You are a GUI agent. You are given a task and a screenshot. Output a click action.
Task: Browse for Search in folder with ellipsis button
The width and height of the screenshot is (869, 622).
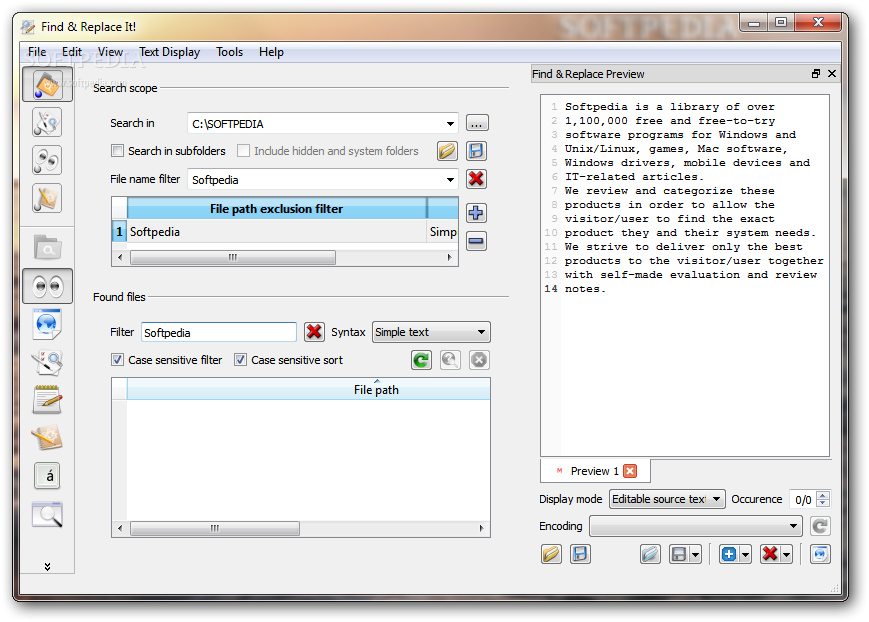coord(477,123)
